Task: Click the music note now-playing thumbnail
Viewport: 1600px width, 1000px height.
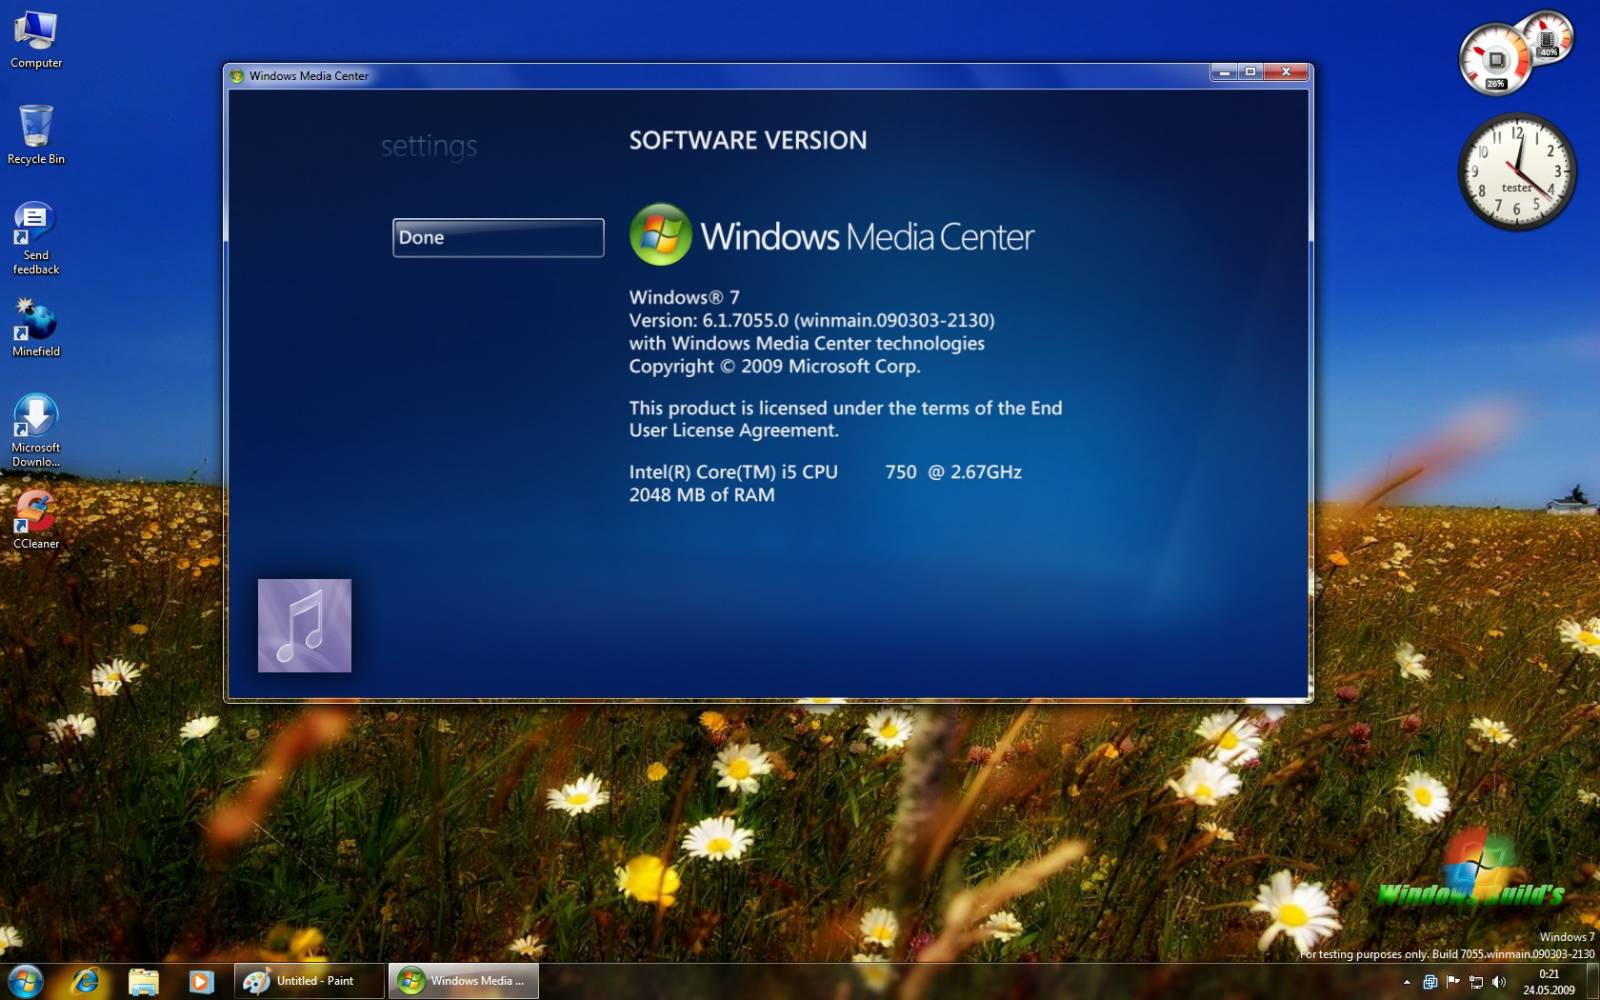Action: point(305,626)
